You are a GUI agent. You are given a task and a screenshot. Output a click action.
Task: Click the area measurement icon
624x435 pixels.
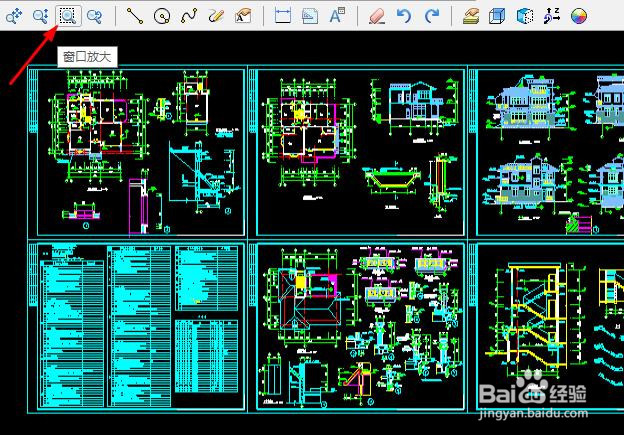pos(310,16)
